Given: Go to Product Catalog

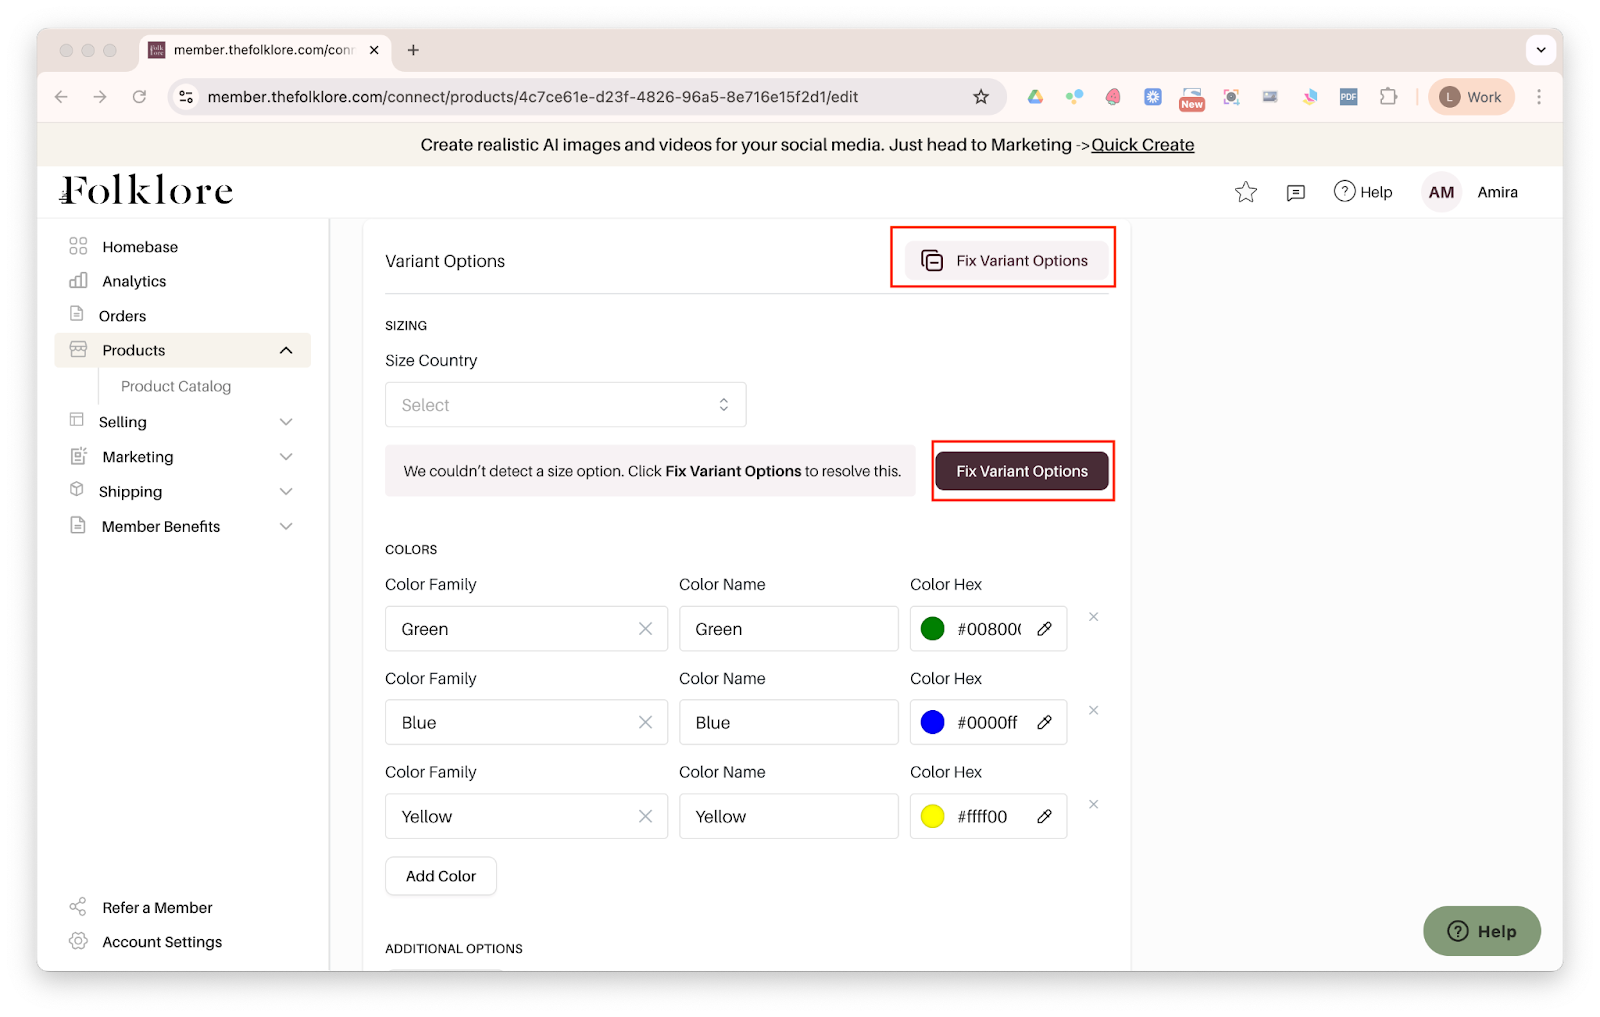Looking at the screenshot, I should (x=176, y=387).
